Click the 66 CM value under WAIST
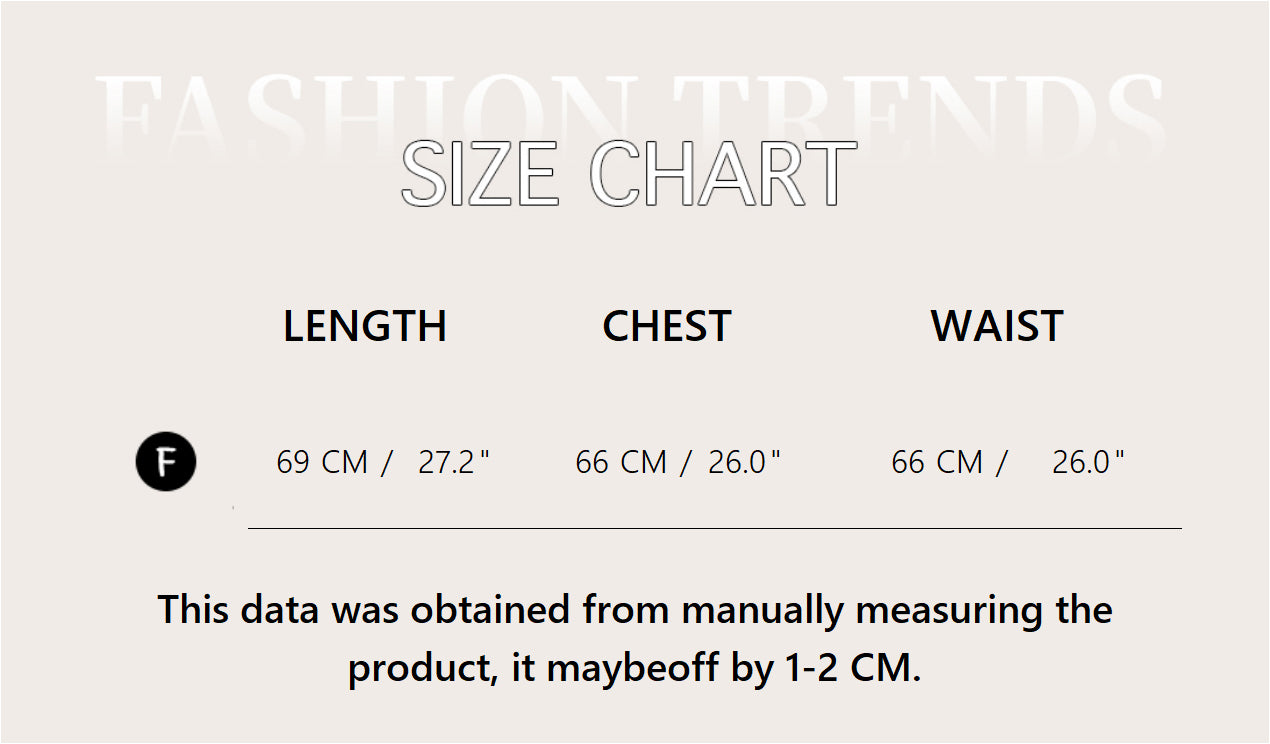Screen dimensions: 1270x744 pyautogui.click(x=937, y=462)
